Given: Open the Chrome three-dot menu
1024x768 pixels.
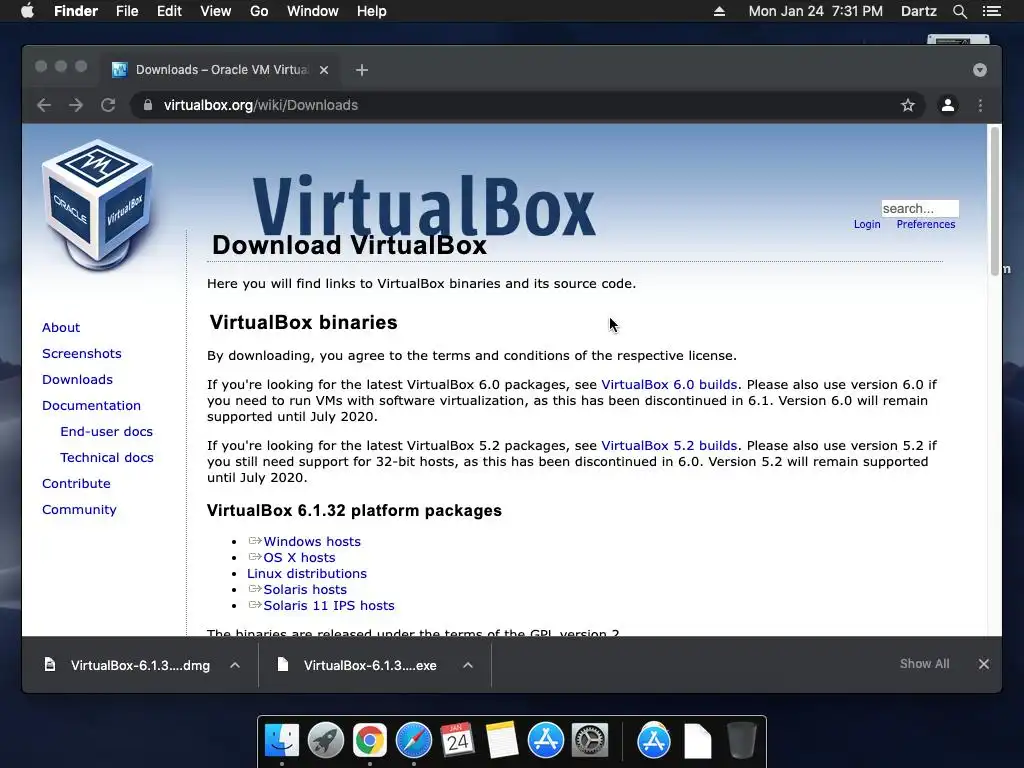Looking at the screenshot, I should [980, 105].
